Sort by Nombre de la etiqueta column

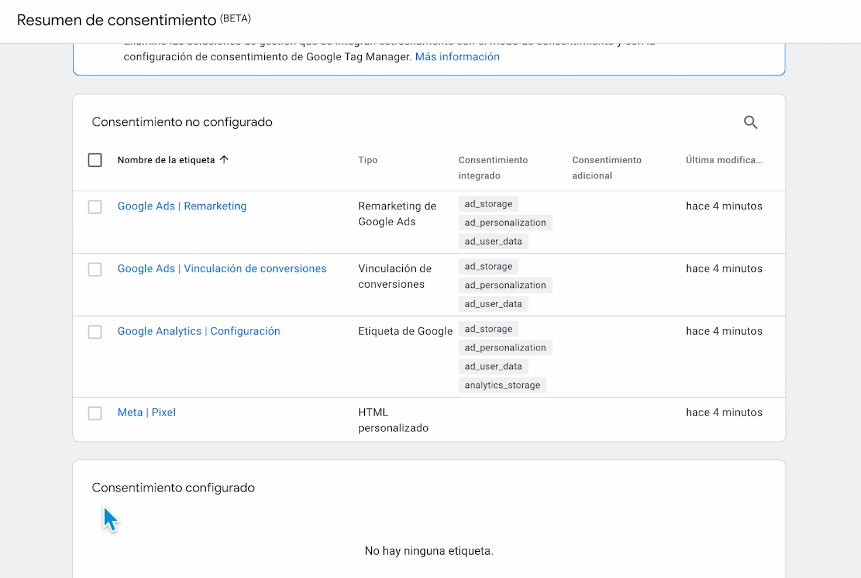coord(165,160)
